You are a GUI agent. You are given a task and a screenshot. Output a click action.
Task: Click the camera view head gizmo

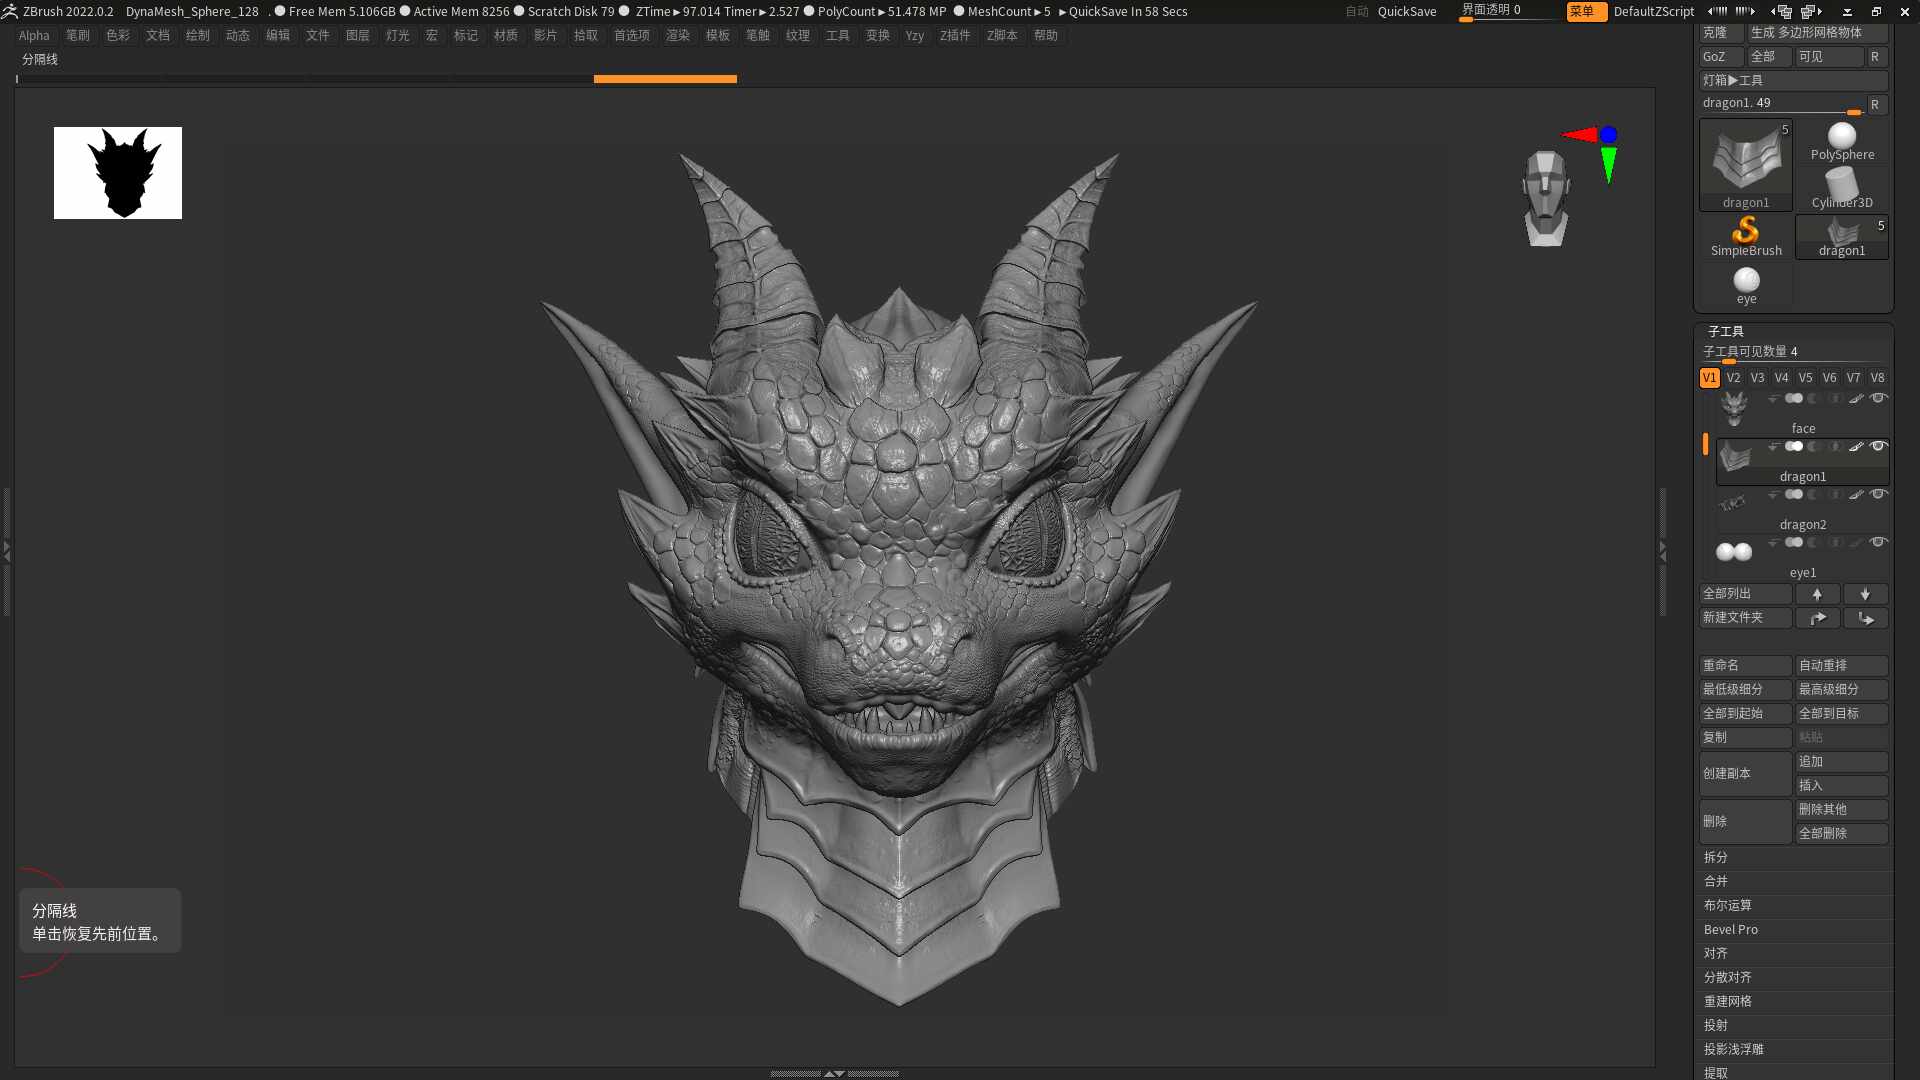pyautogui.click(x=1546, y=198)
